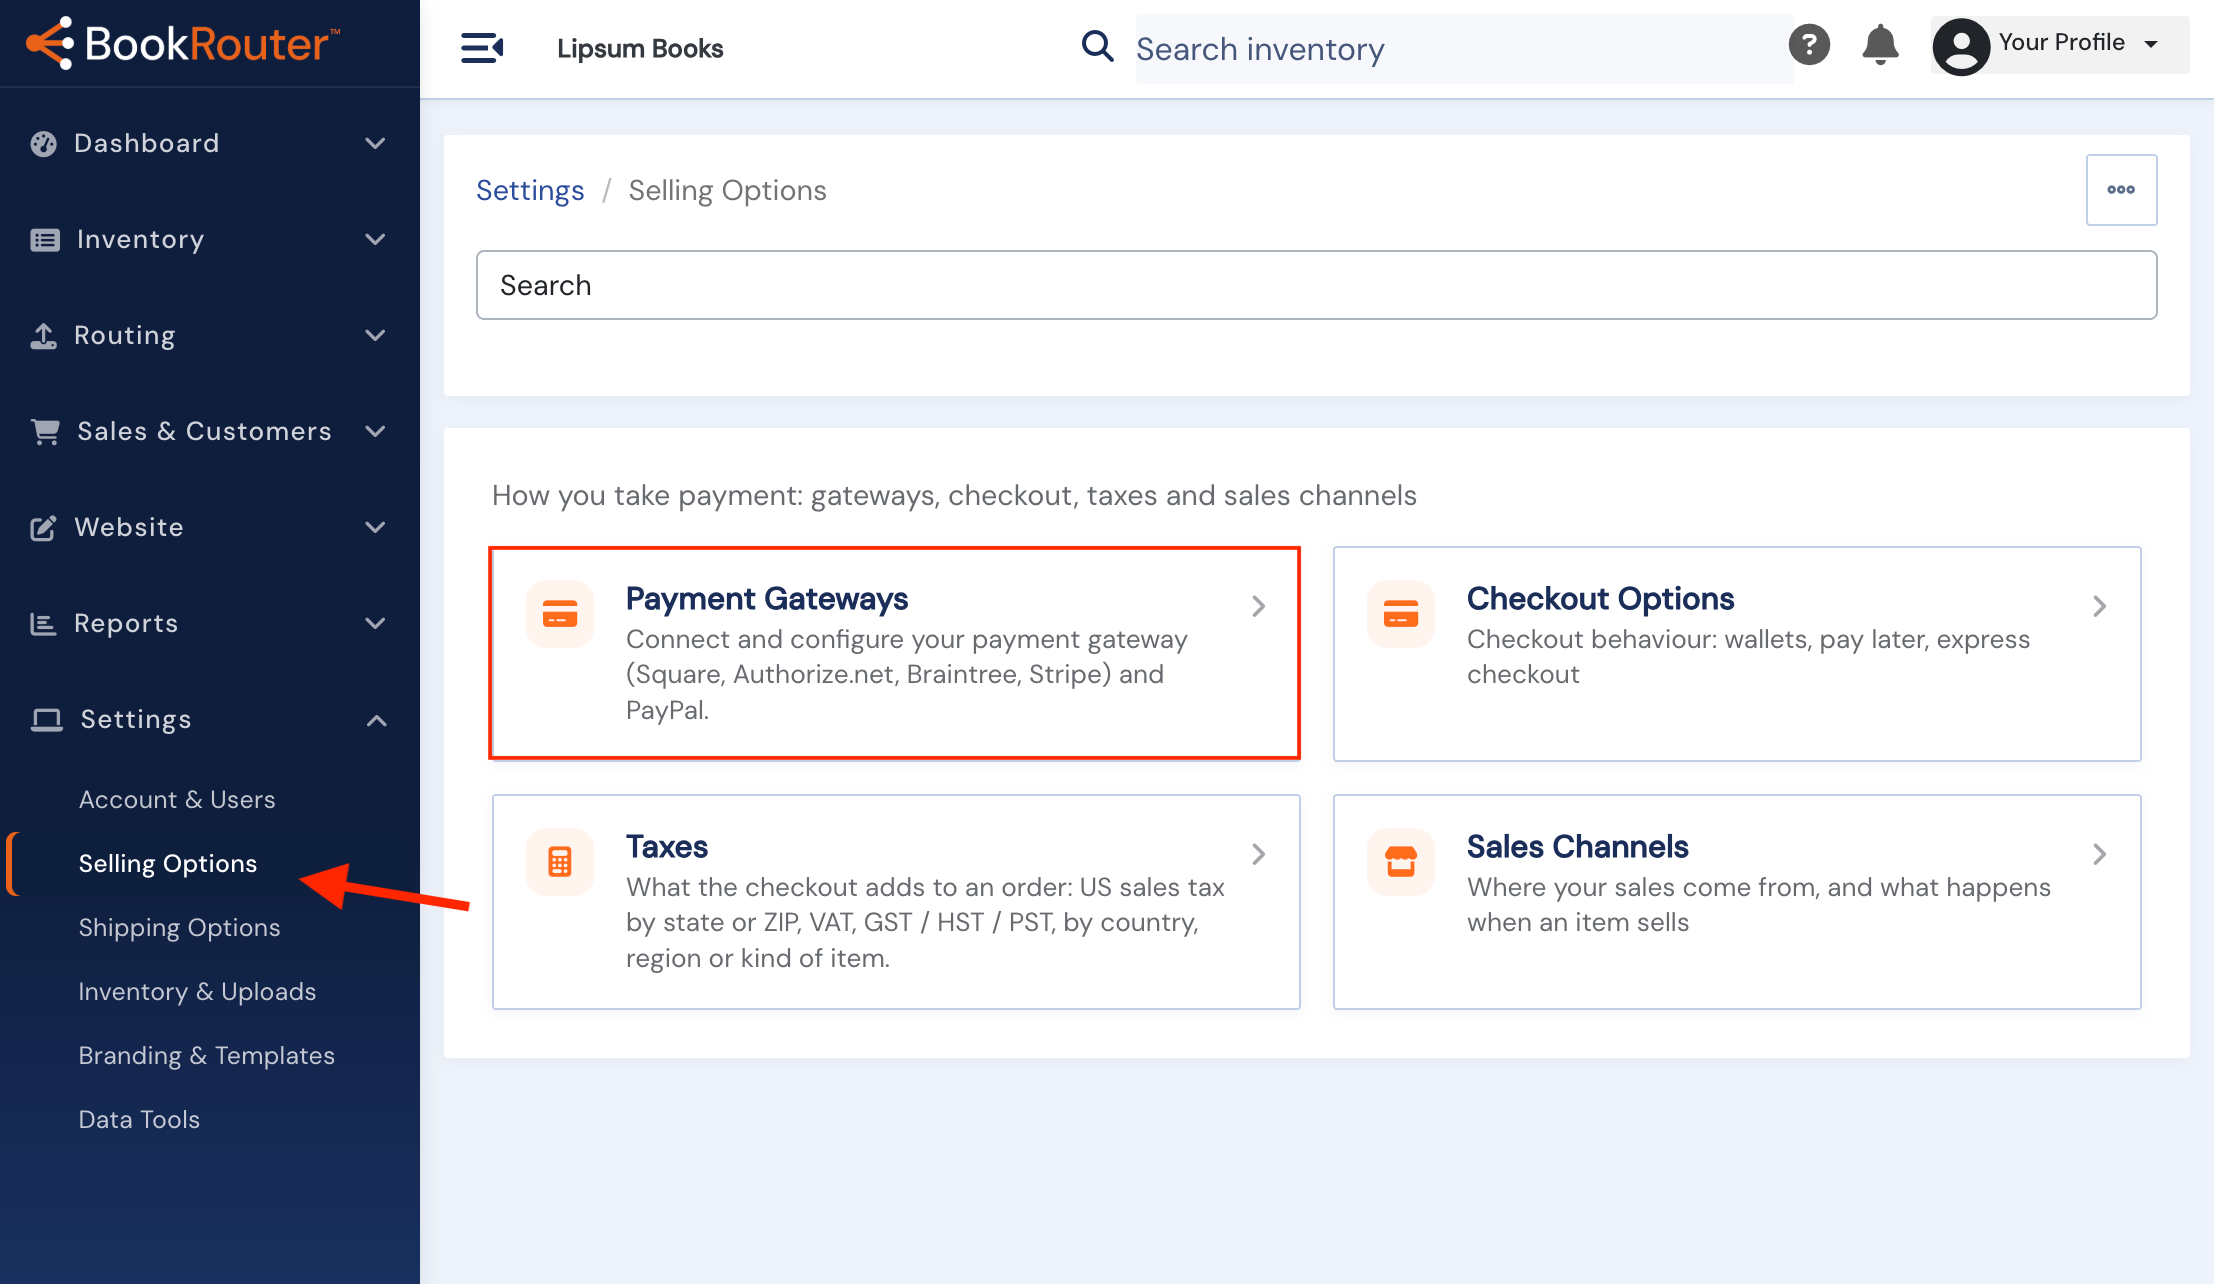2214x1284 pixels.
Task: Click the Payment Gateways card icon
Action: pos(560,614)
